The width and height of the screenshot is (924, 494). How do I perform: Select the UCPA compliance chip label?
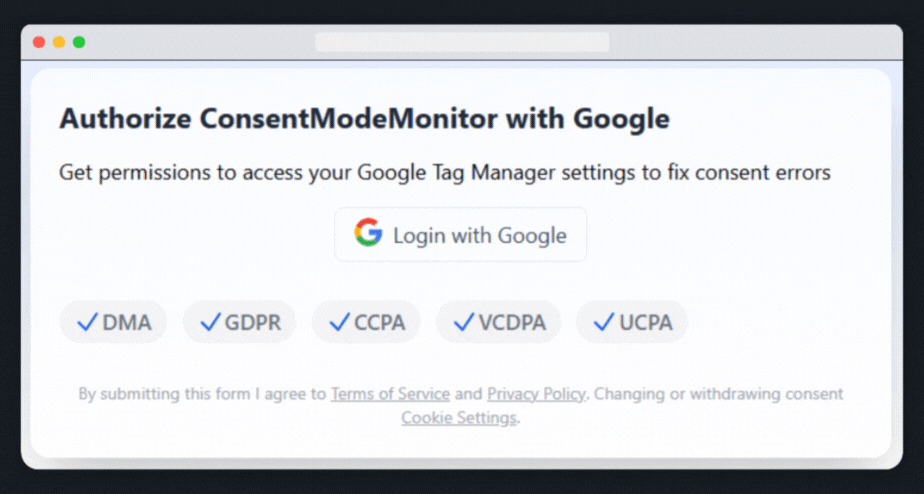pyautogui.click(x=645, y=323)
